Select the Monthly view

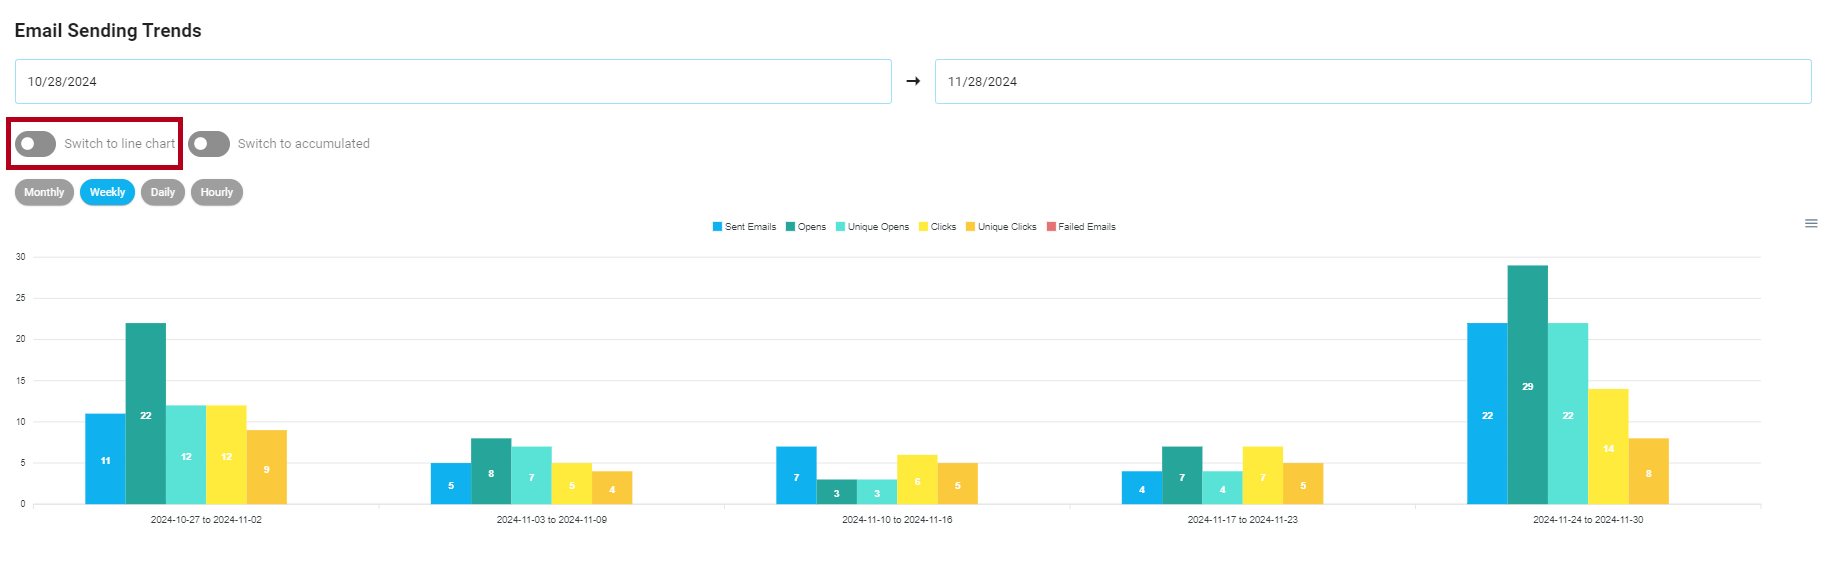(x=44, y=192)
